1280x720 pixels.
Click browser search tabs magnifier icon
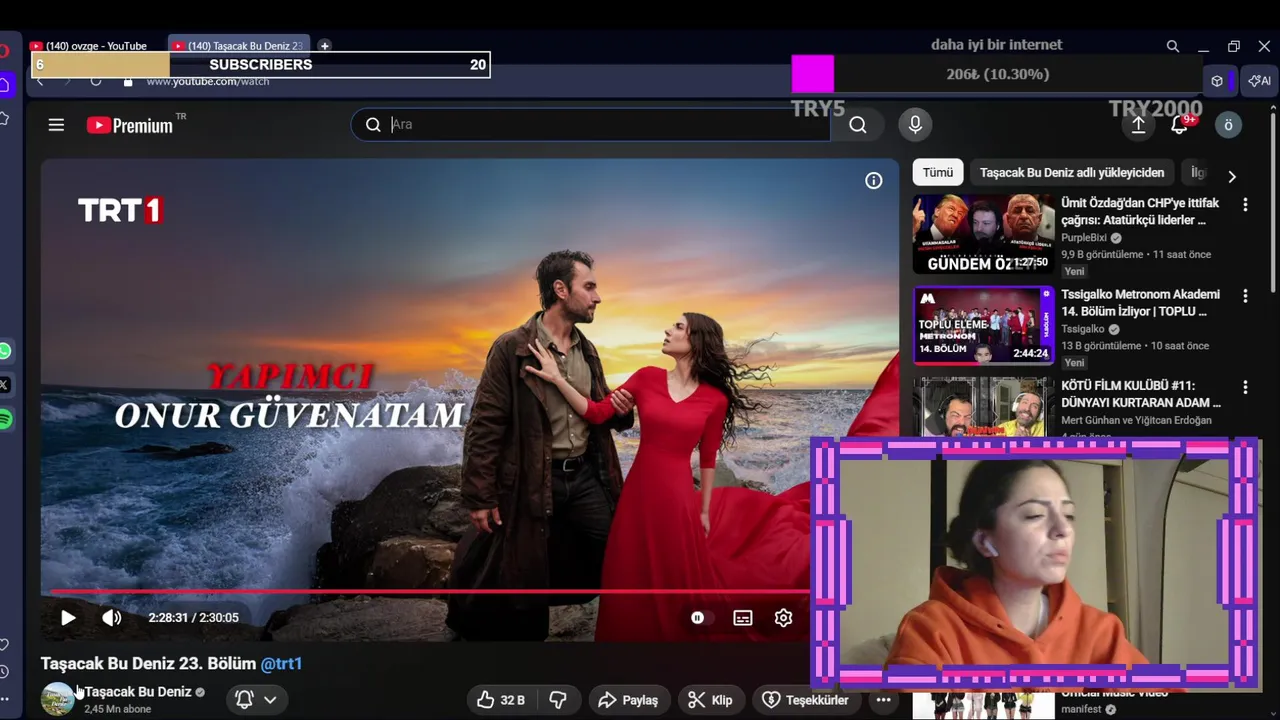click(x=1173, y=46)
